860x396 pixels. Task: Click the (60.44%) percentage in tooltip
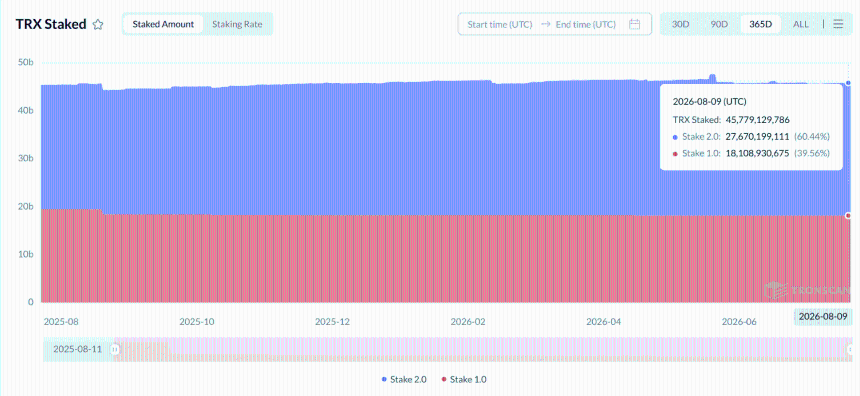tap(811, 137)
